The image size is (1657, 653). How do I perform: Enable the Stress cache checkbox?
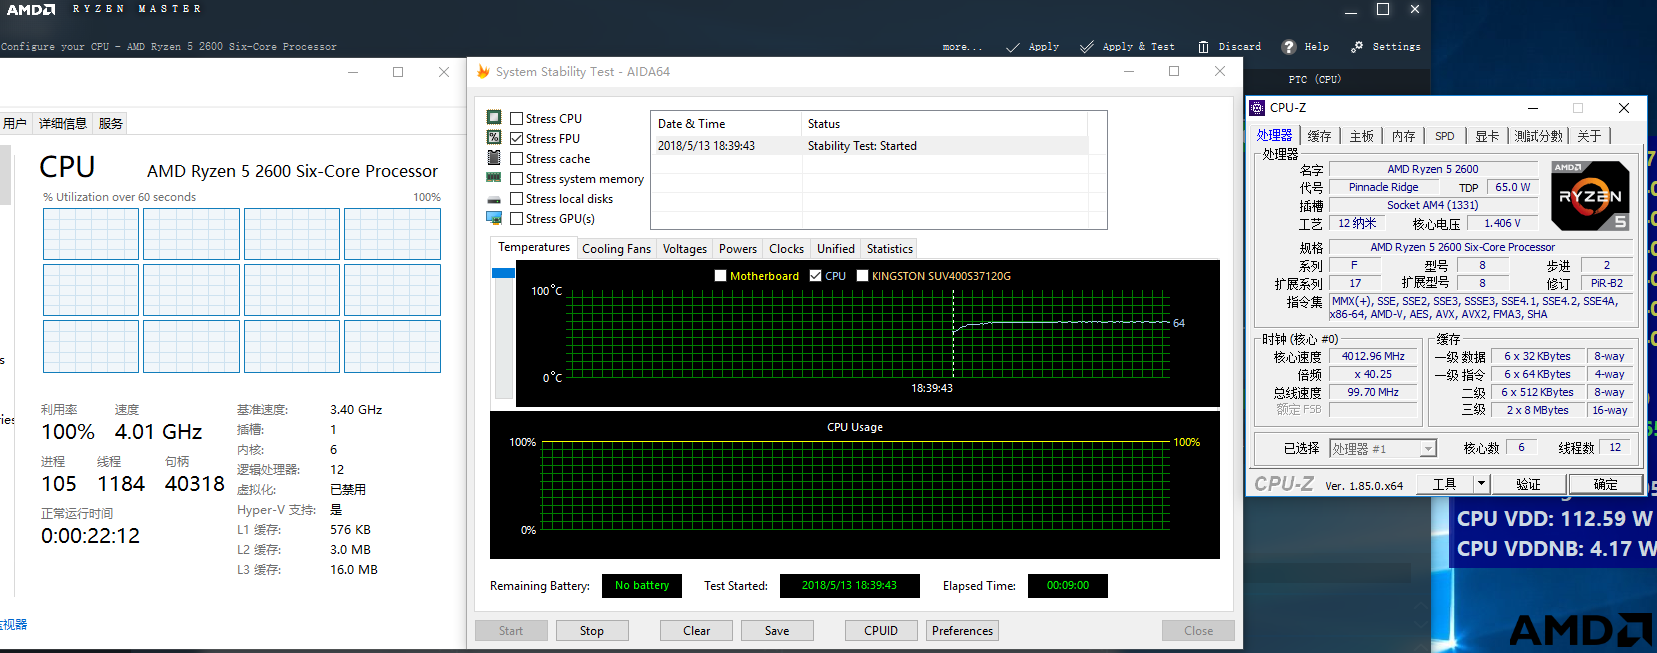pyautogui.click(x=516, y=158)
